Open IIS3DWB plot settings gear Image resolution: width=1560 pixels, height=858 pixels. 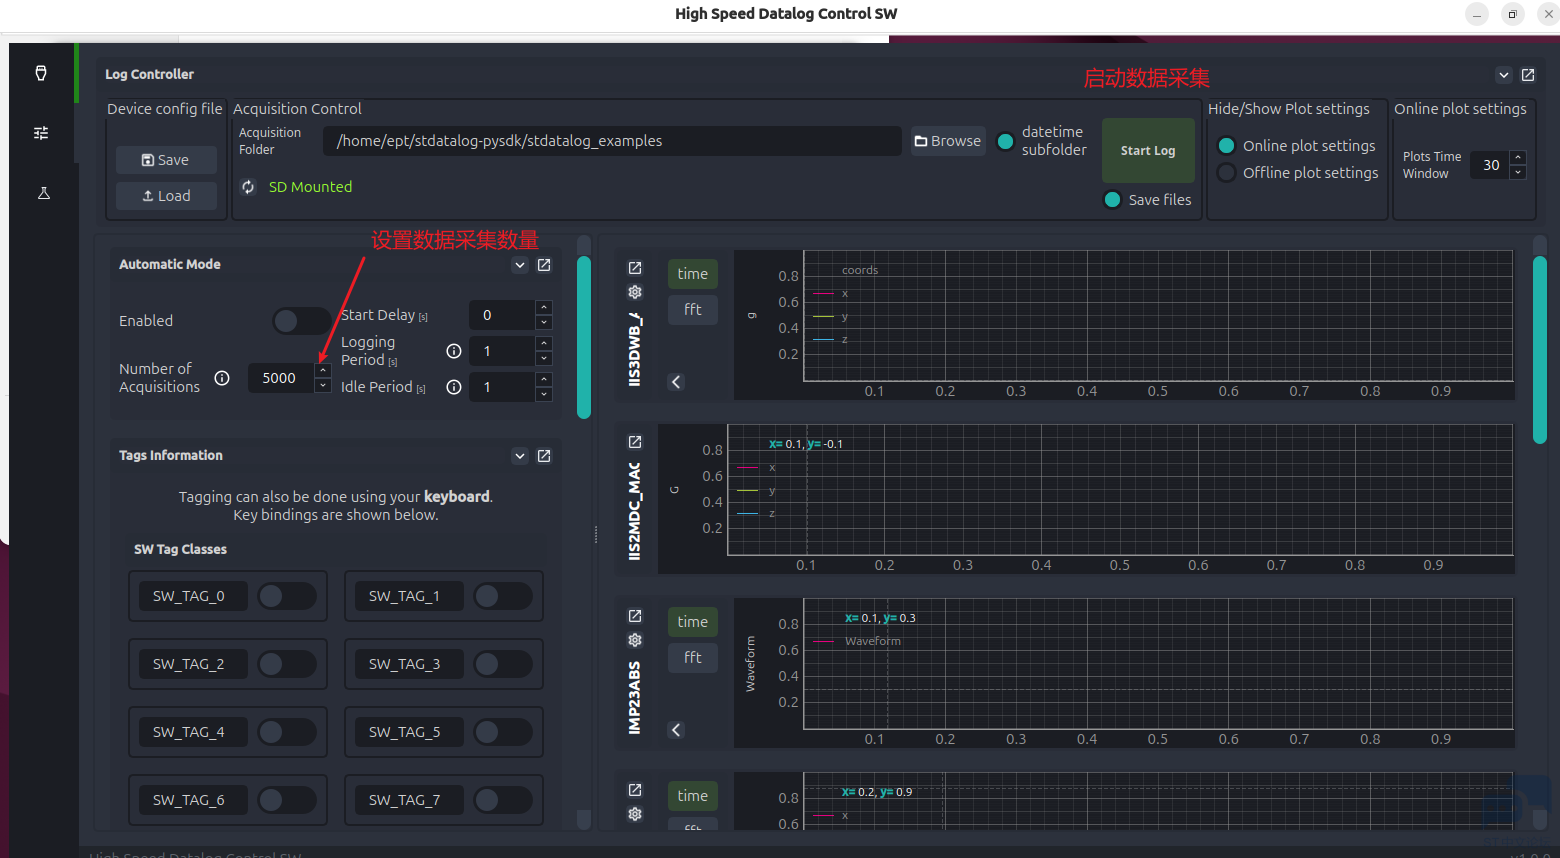click(635, 292)
